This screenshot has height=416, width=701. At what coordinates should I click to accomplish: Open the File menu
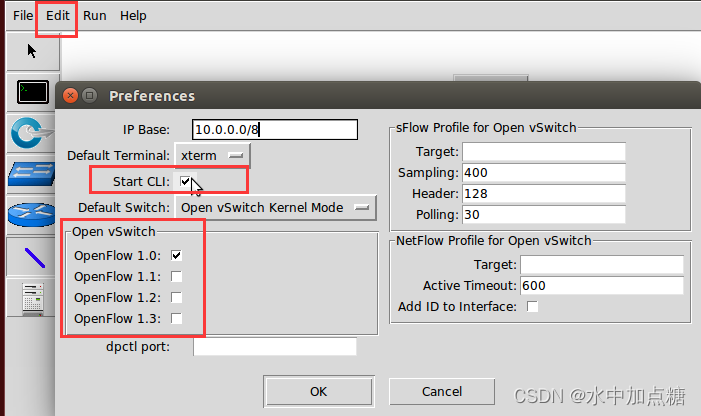23,16
